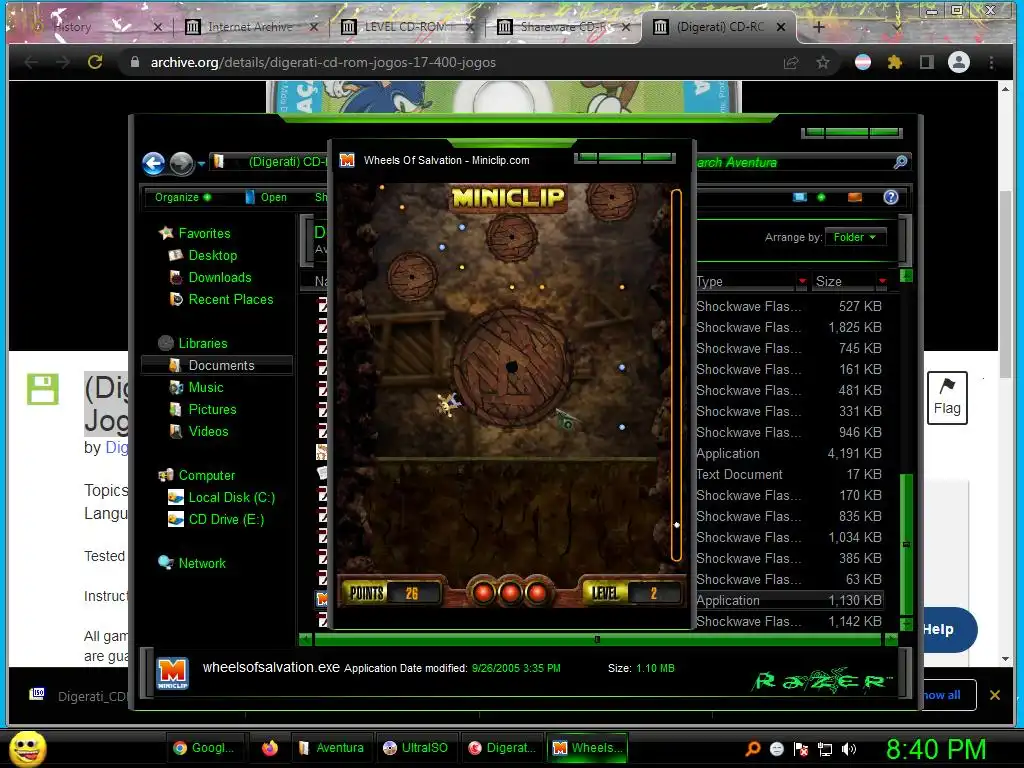The height and width of the screenshot is (768, 1024).
Task: Open the browser extensions puzzle icon
Action: [x=895, y=62]
